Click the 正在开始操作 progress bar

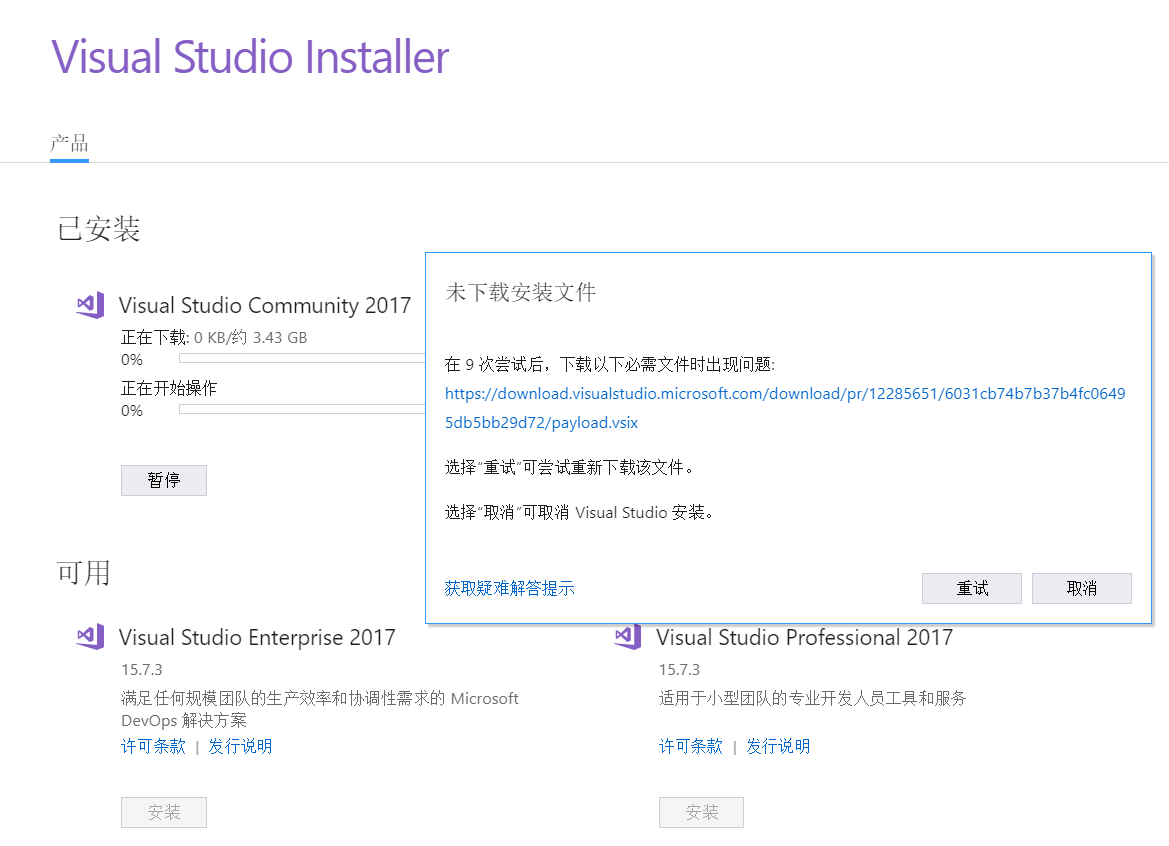302,409
